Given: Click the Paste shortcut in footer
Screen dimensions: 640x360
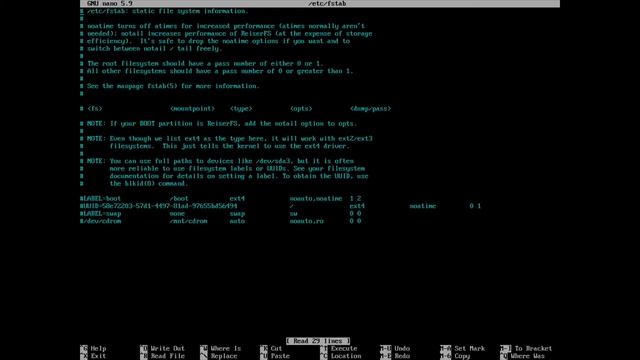Looking at the screenshot, I should click(x=275, y=356).
